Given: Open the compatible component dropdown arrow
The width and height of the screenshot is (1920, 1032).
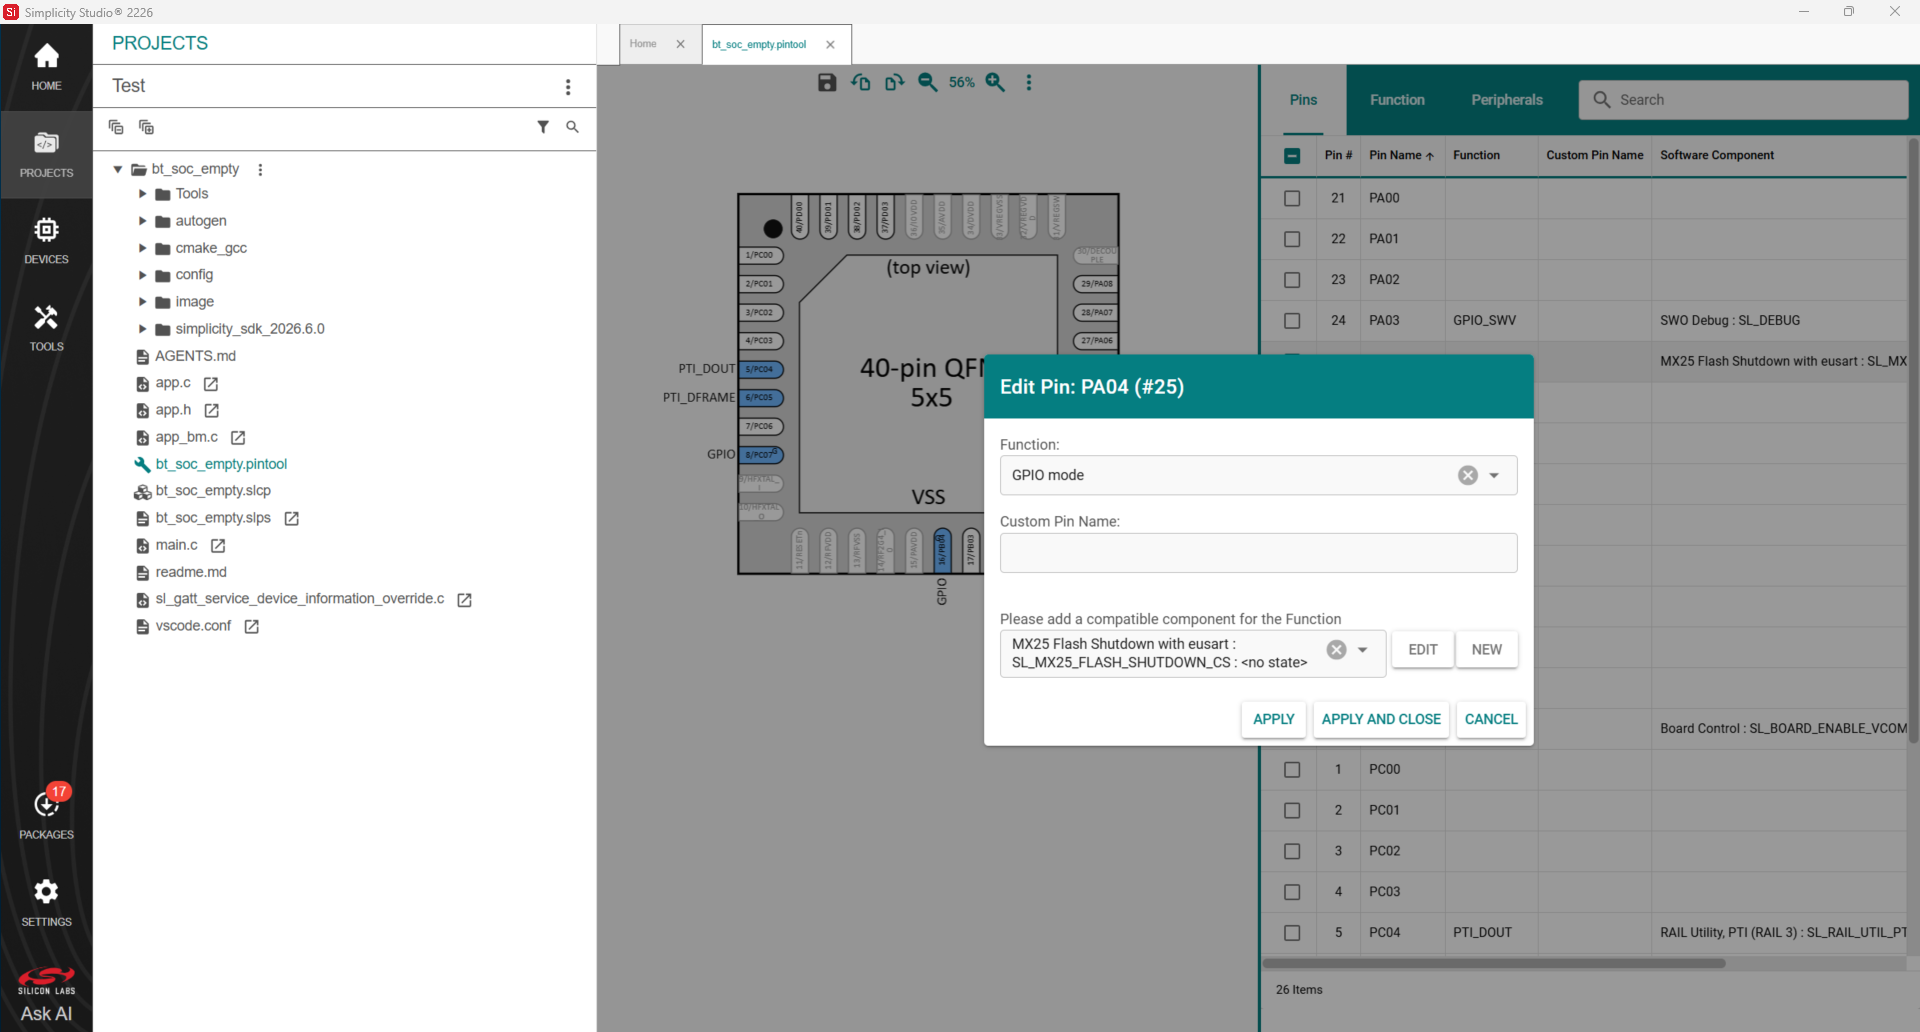Looking at the screenshot, I should pyautogui.click(x=1362, y=651).
